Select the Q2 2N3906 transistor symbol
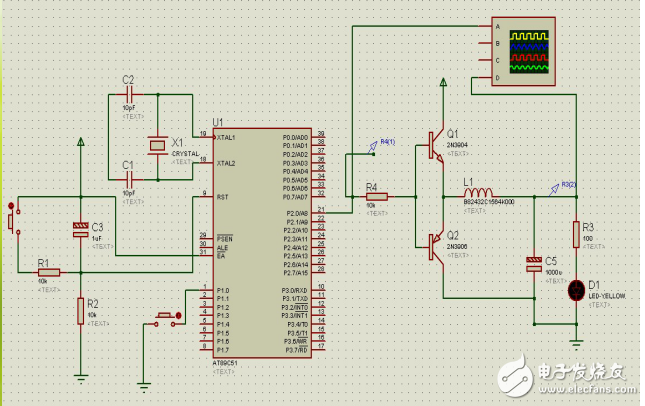This screenshot has width=645, height=406. pos(435,246)
